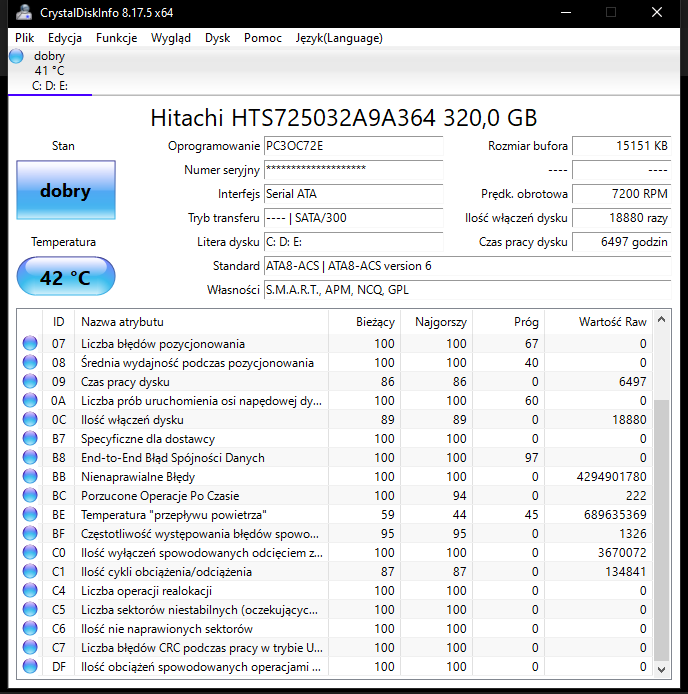Click the status orb for attribute 07
Screen dimensions: 688x694
tap(30, 343)
